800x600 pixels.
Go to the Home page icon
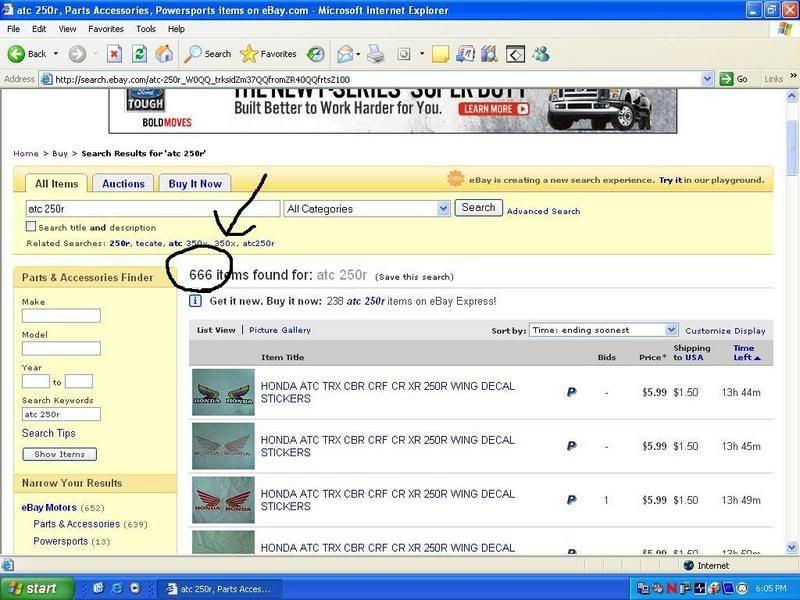tap(164, 54)
